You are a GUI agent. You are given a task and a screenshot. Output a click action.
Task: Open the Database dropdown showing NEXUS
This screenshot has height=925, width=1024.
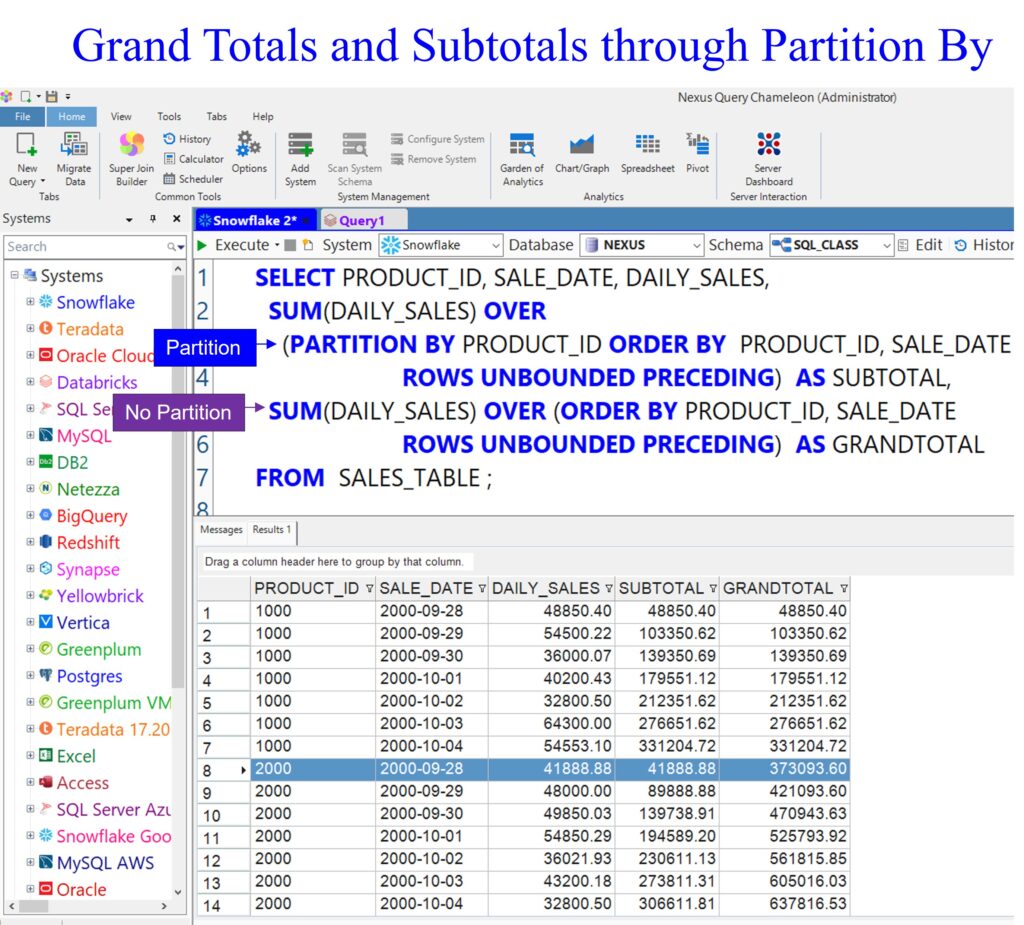643,245
